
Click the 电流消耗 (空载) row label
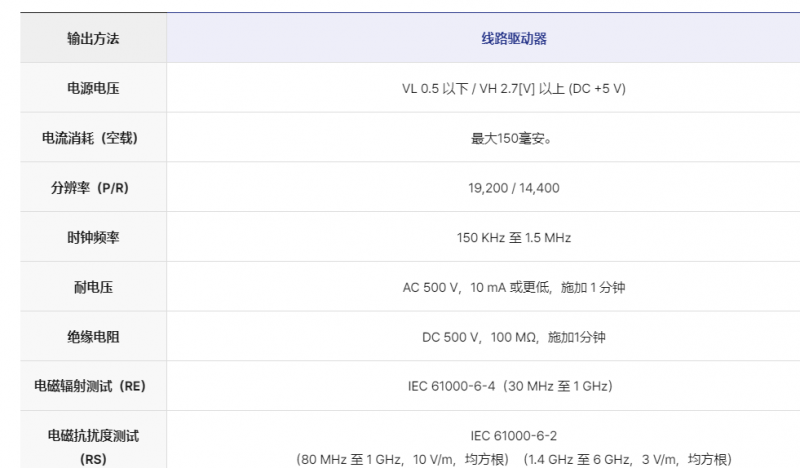93,138
